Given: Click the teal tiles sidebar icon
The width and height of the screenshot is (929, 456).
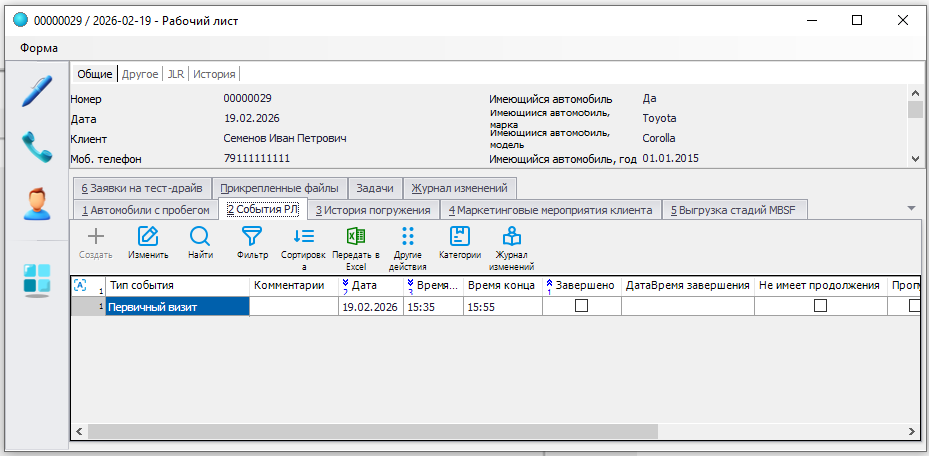Looking at the screenshot, I should click(36, 279).
